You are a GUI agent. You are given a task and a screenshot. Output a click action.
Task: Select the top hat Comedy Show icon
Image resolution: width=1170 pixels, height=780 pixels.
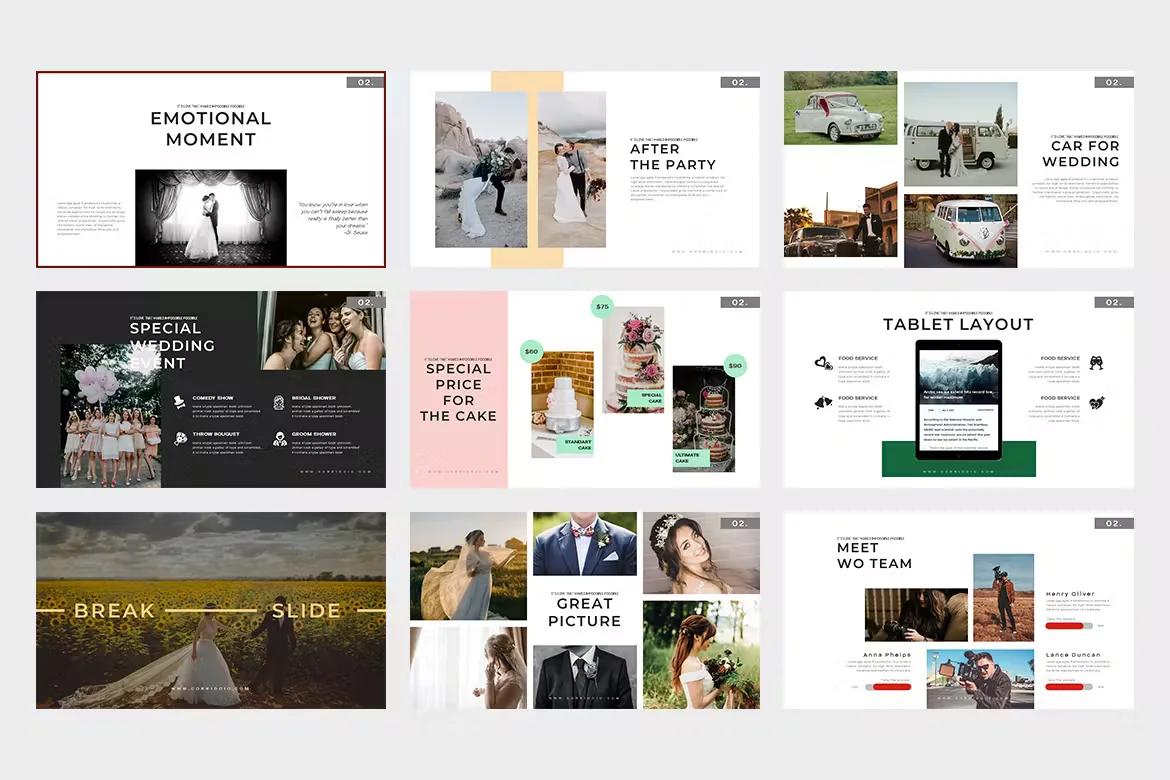180,400
